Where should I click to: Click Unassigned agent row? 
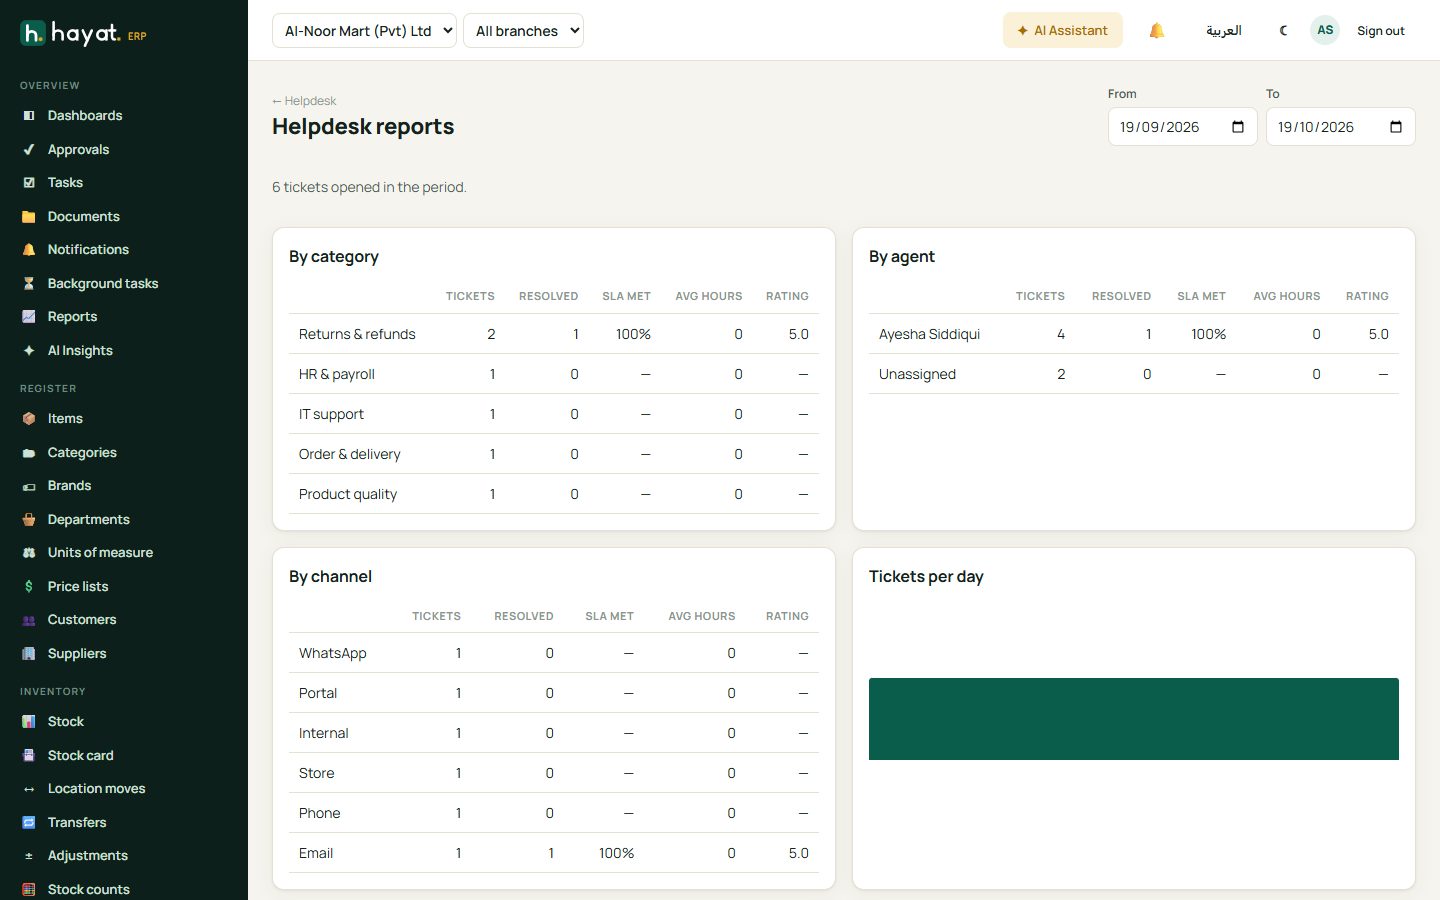pos(1134,374)
